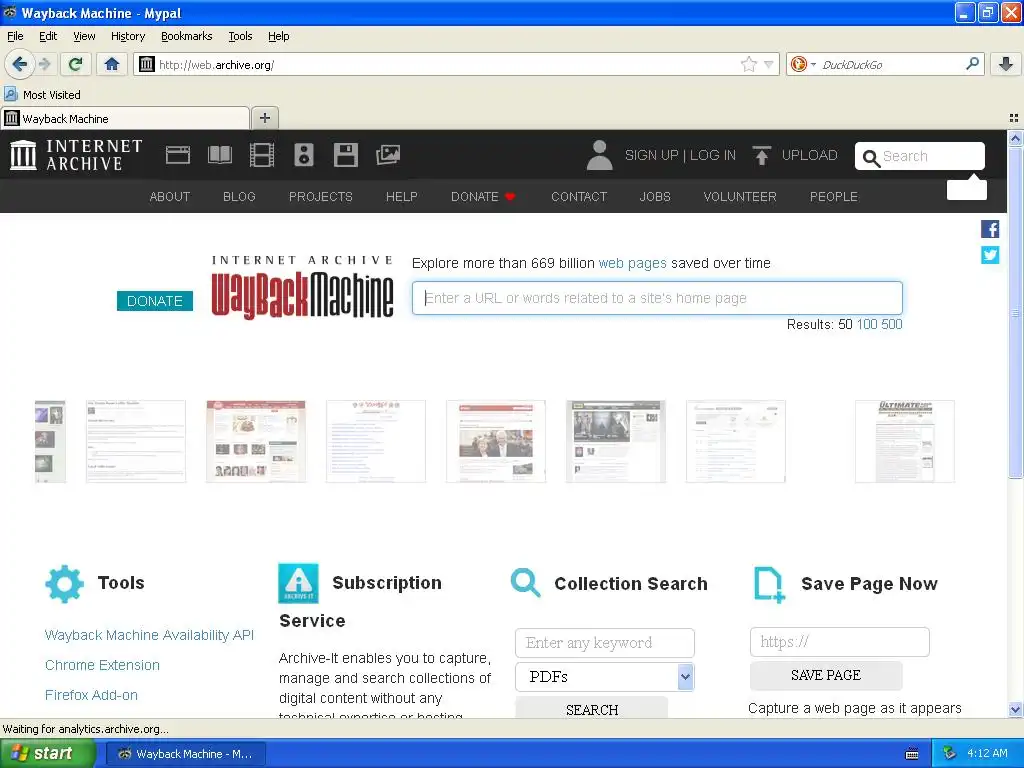Click the Save Page Now https:// field
The image size is (1024, 768).
coord(840,642)
